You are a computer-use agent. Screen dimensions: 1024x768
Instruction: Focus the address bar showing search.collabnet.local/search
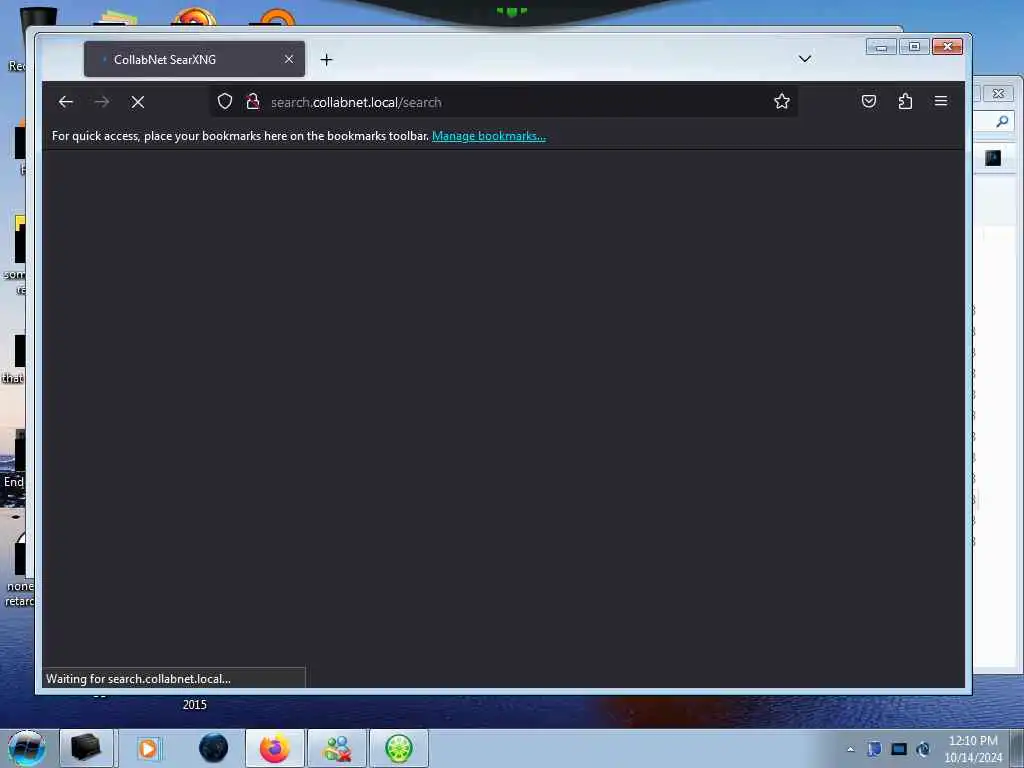pyautogui.click(x=503, y=102)
